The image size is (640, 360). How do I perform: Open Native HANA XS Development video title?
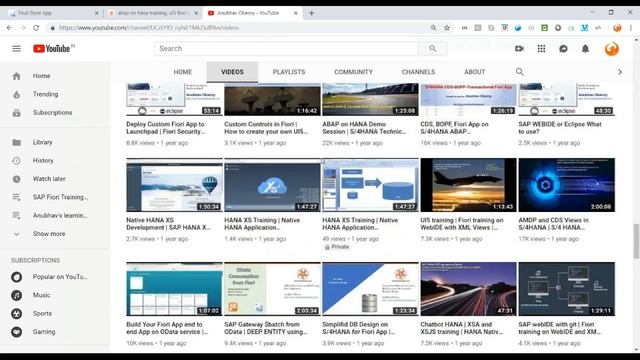pos(169,224)
